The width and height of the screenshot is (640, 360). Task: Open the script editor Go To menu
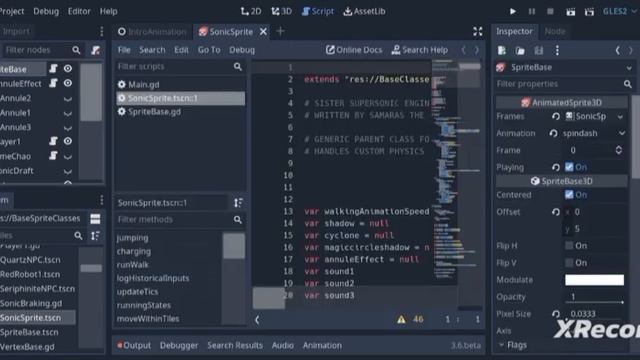(x=209, y=50)
